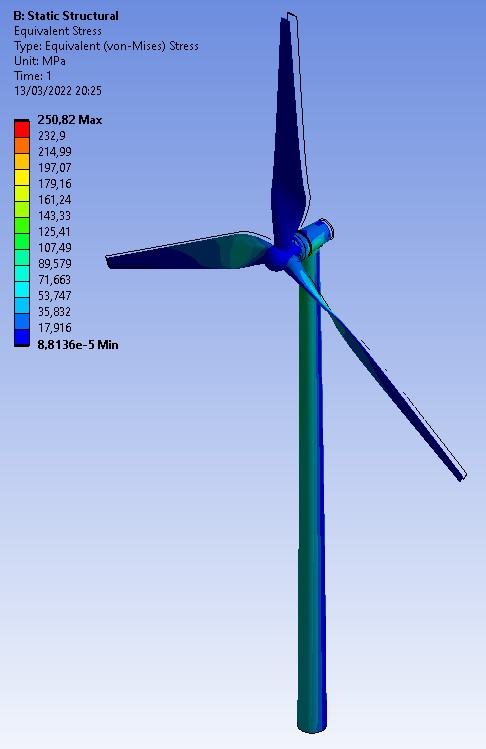Select the '89,579' legend value
Image resolution: width=486 pixels, height=749 pixels.
pyautogui.click(x=54, y=264)
